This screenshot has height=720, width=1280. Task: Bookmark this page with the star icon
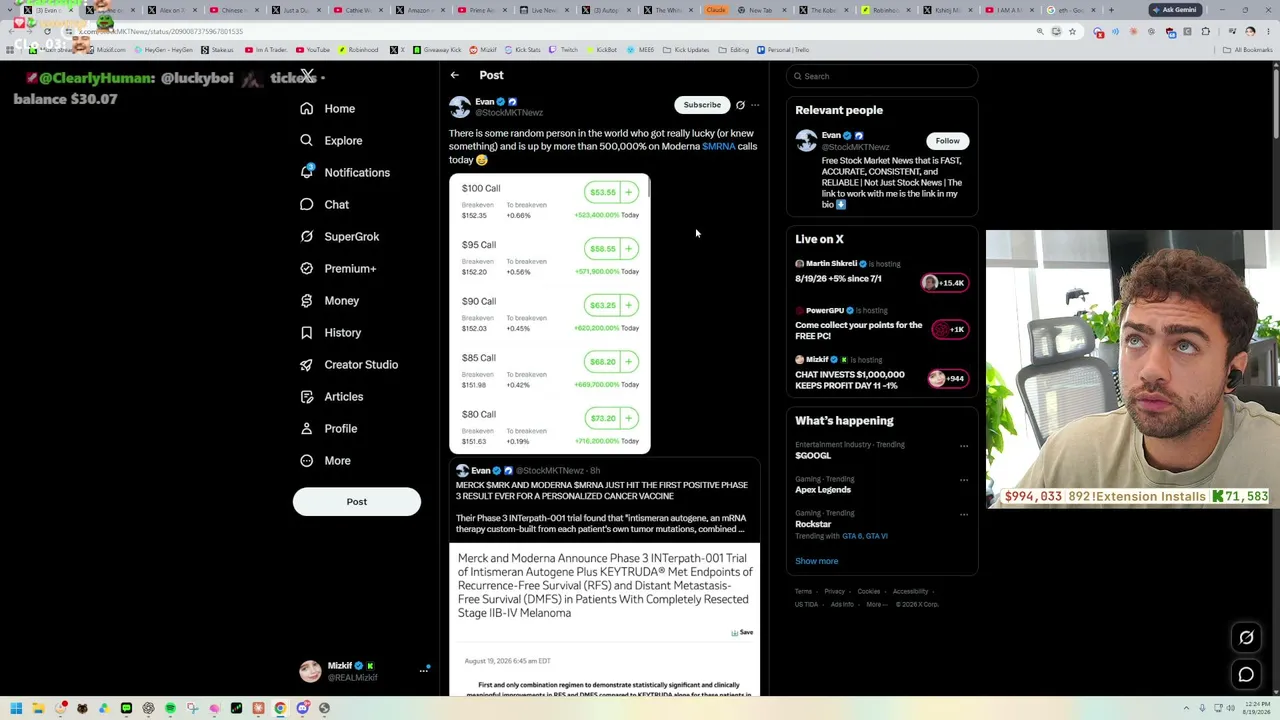(x=1072, y=32)
